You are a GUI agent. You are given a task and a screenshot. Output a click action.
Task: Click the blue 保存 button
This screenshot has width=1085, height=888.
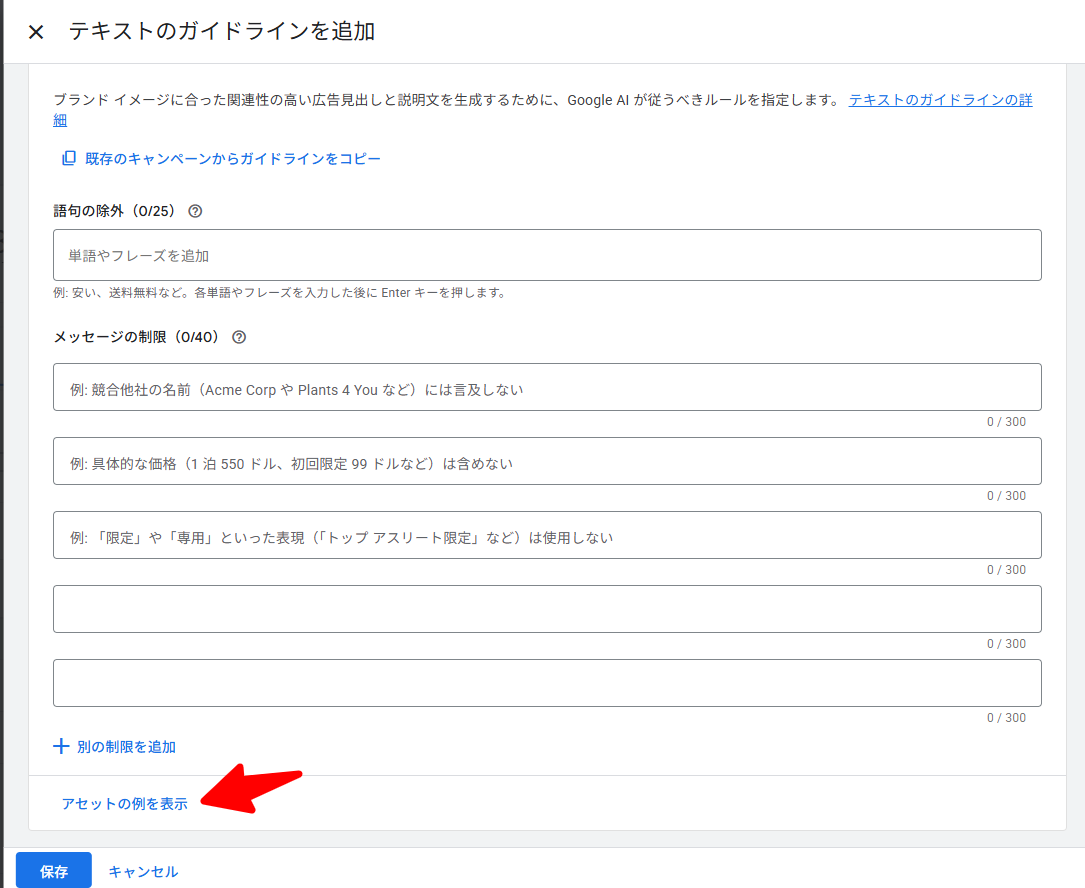point(54,871)
